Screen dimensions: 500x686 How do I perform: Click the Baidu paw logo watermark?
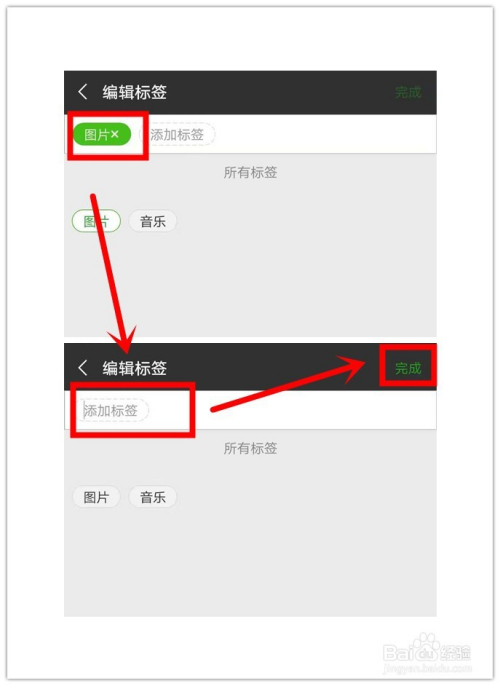[426, 644]
